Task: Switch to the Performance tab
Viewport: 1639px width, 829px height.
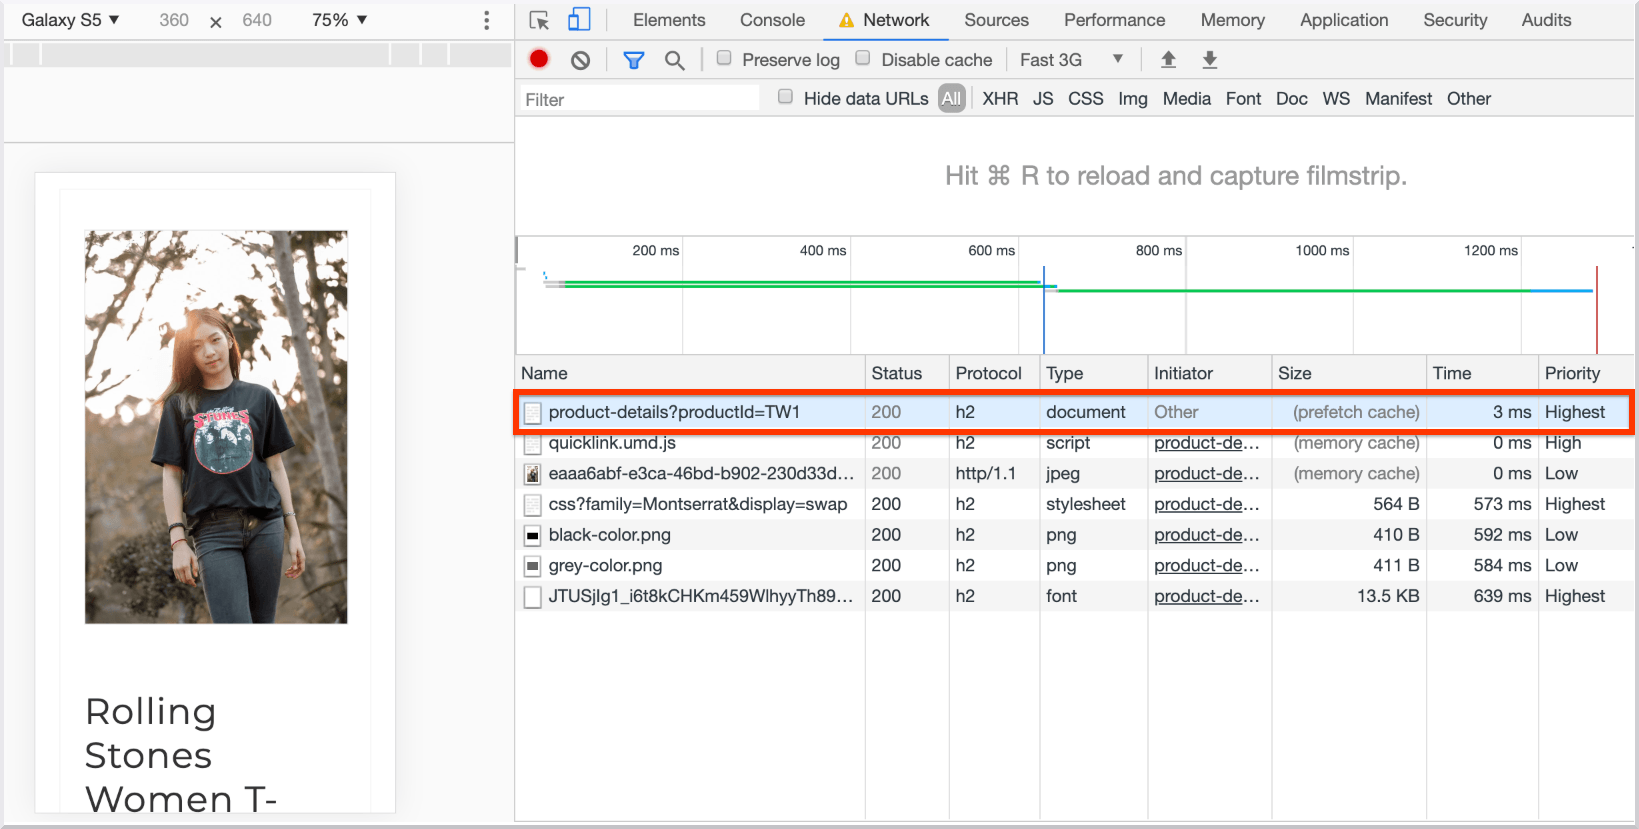Action: coord(1114,20)
